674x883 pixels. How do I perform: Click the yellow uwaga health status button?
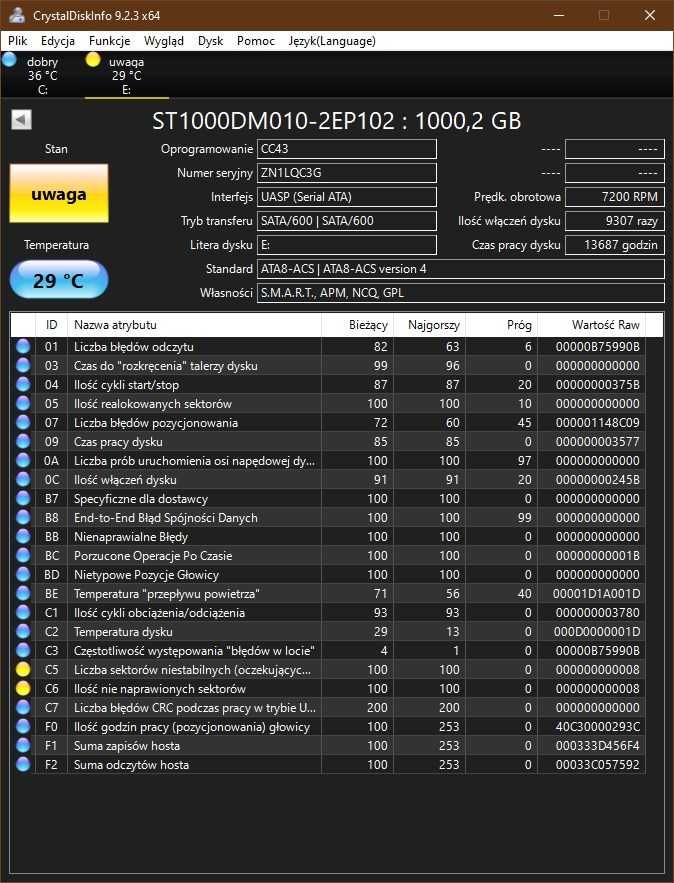point(59,193)
